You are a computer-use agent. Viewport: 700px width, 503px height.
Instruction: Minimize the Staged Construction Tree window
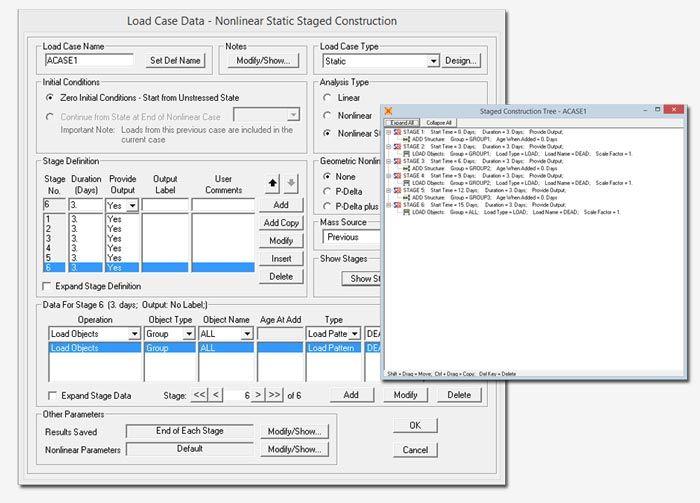coord(645,110)
